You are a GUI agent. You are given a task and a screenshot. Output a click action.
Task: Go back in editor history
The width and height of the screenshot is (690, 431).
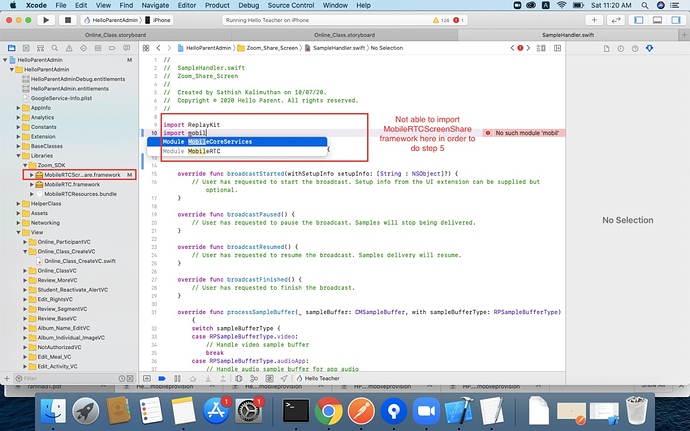tap(158, 48)
